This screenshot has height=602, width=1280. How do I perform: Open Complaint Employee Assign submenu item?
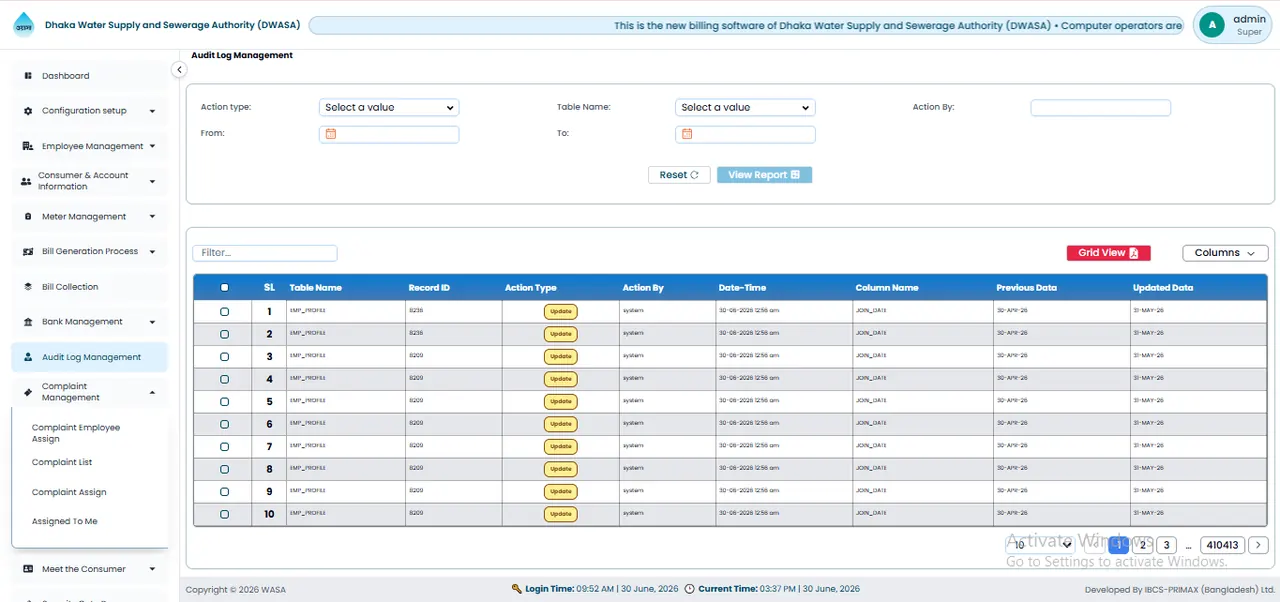click(76, 433)
